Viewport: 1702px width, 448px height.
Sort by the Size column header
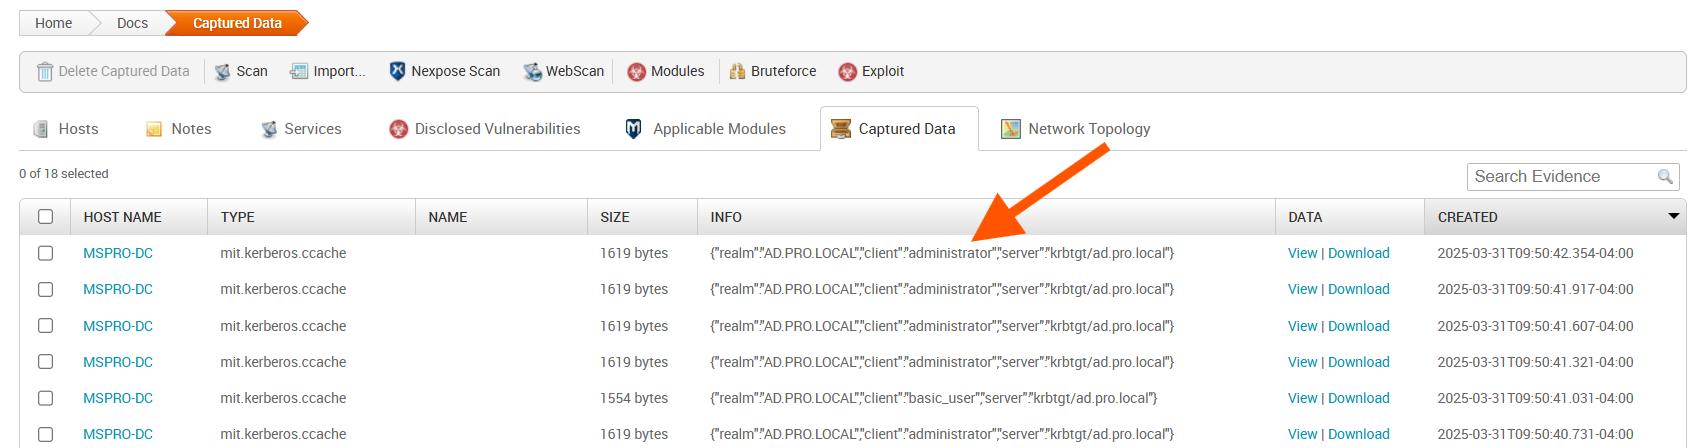click(614, 217)
